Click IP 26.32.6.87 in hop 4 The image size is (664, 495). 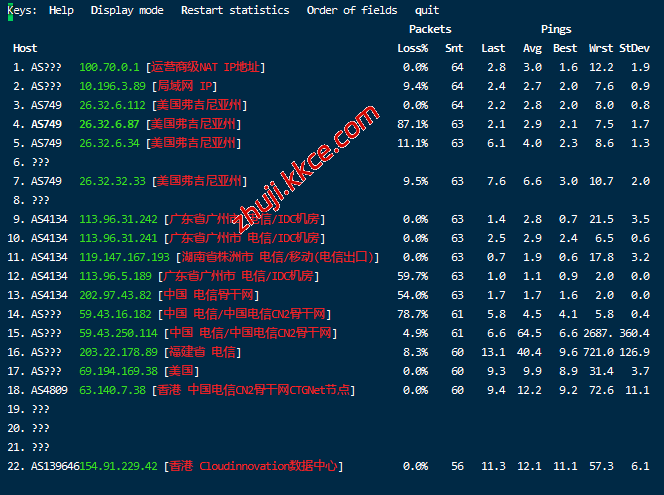coord(110,124)
